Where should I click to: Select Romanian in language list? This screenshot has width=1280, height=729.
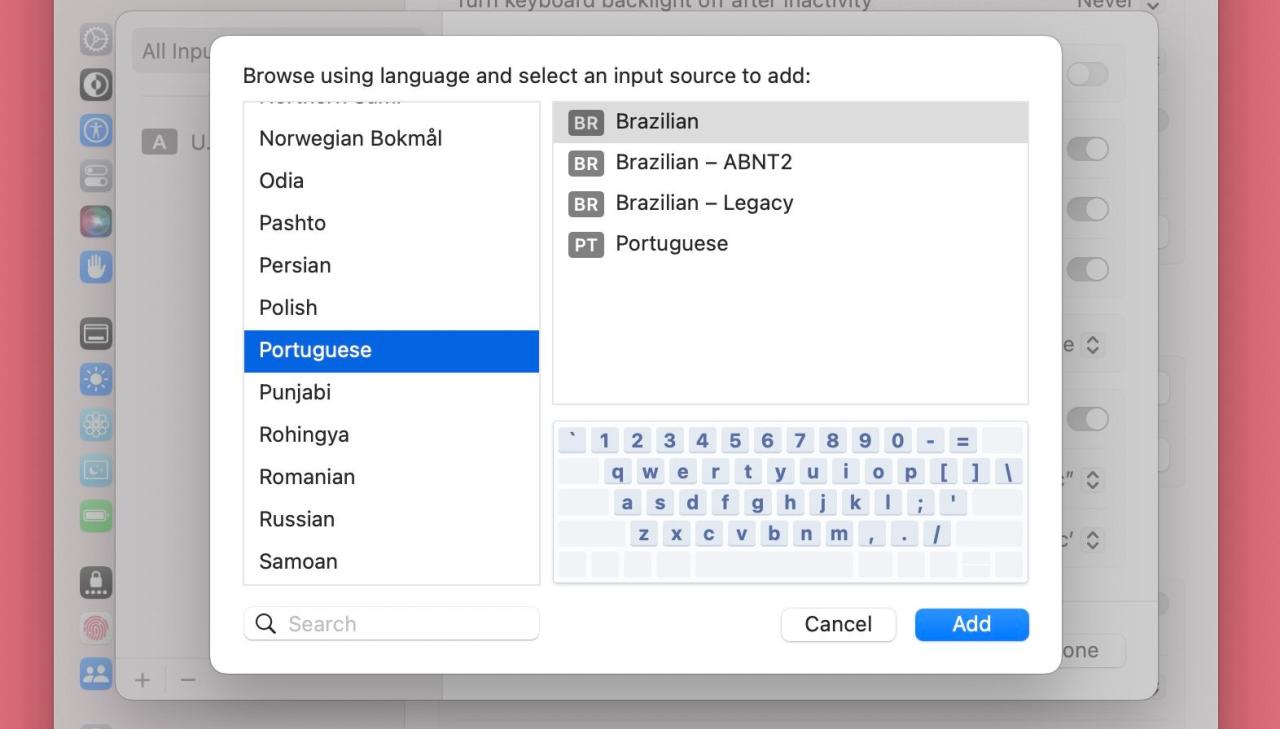tap(391, 477)
